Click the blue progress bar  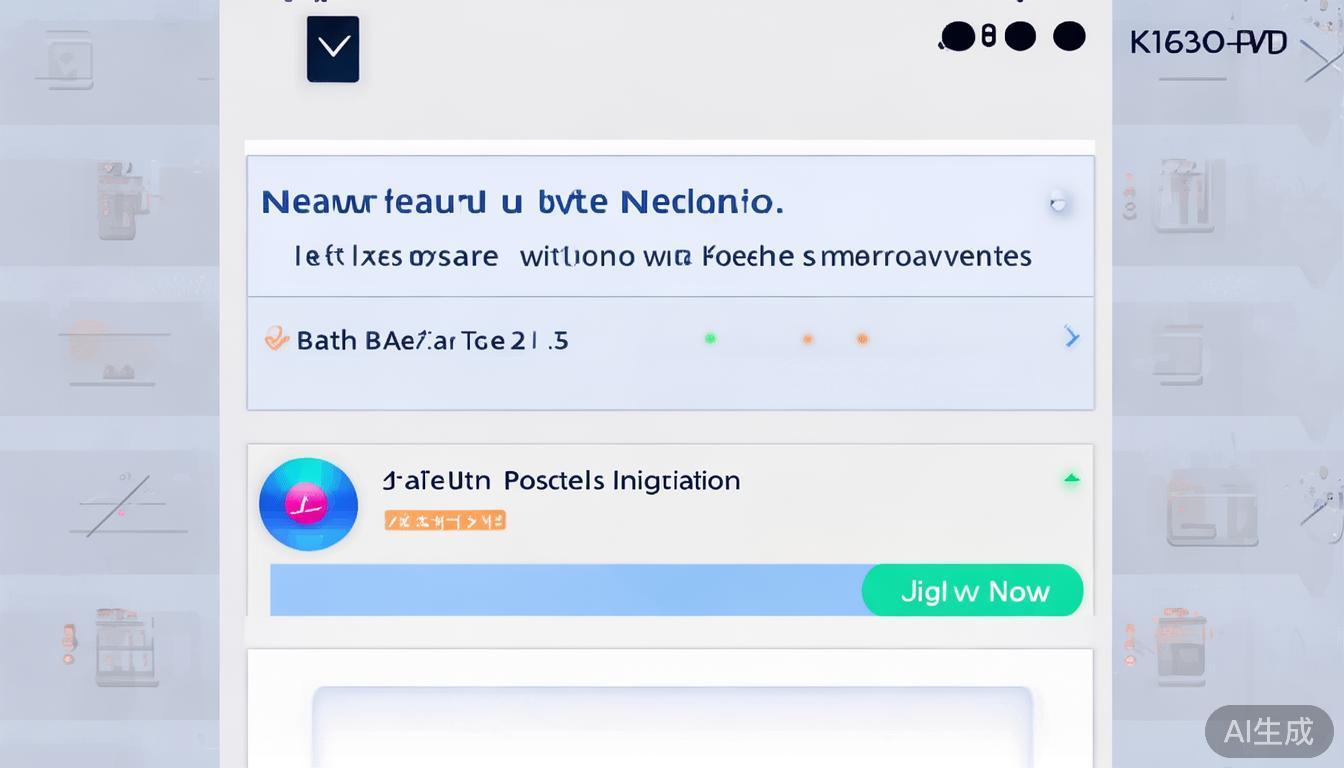565,590
